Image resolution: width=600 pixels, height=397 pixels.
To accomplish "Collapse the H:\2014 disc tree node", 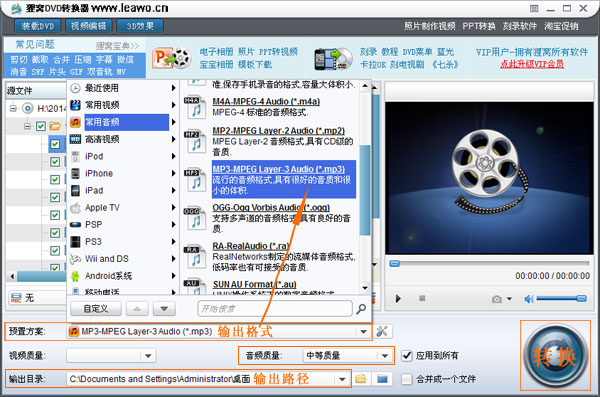I will pyautogui.click(x=13, y=108).
